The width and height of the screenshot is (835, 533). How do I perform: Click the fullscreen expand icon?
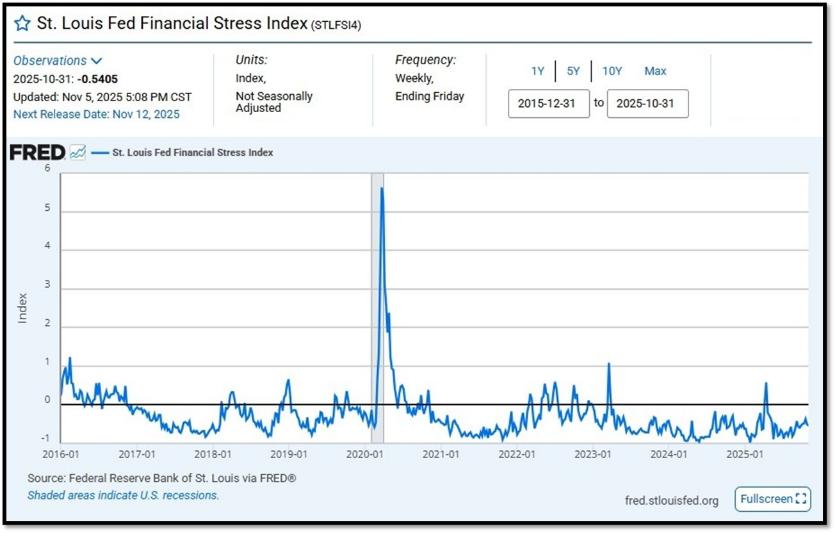(x=800, y=499)
